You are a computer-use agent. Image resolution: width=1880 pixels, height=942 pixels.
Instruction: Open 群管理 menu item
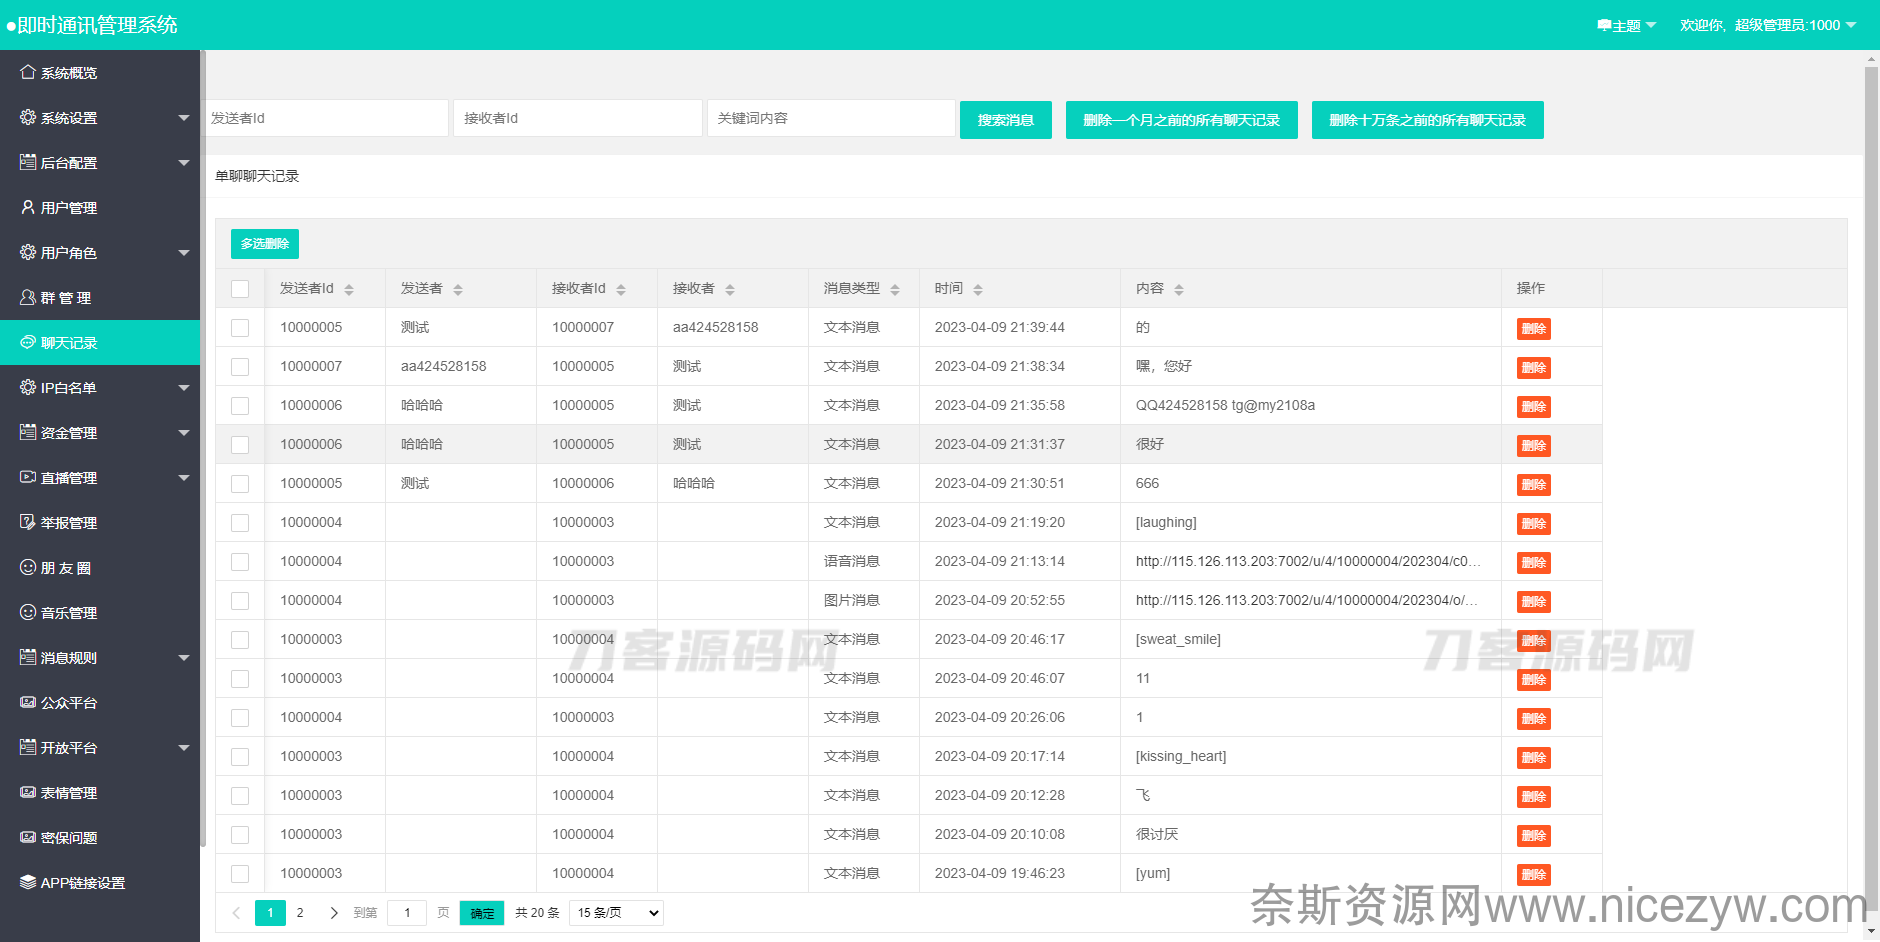100,297
